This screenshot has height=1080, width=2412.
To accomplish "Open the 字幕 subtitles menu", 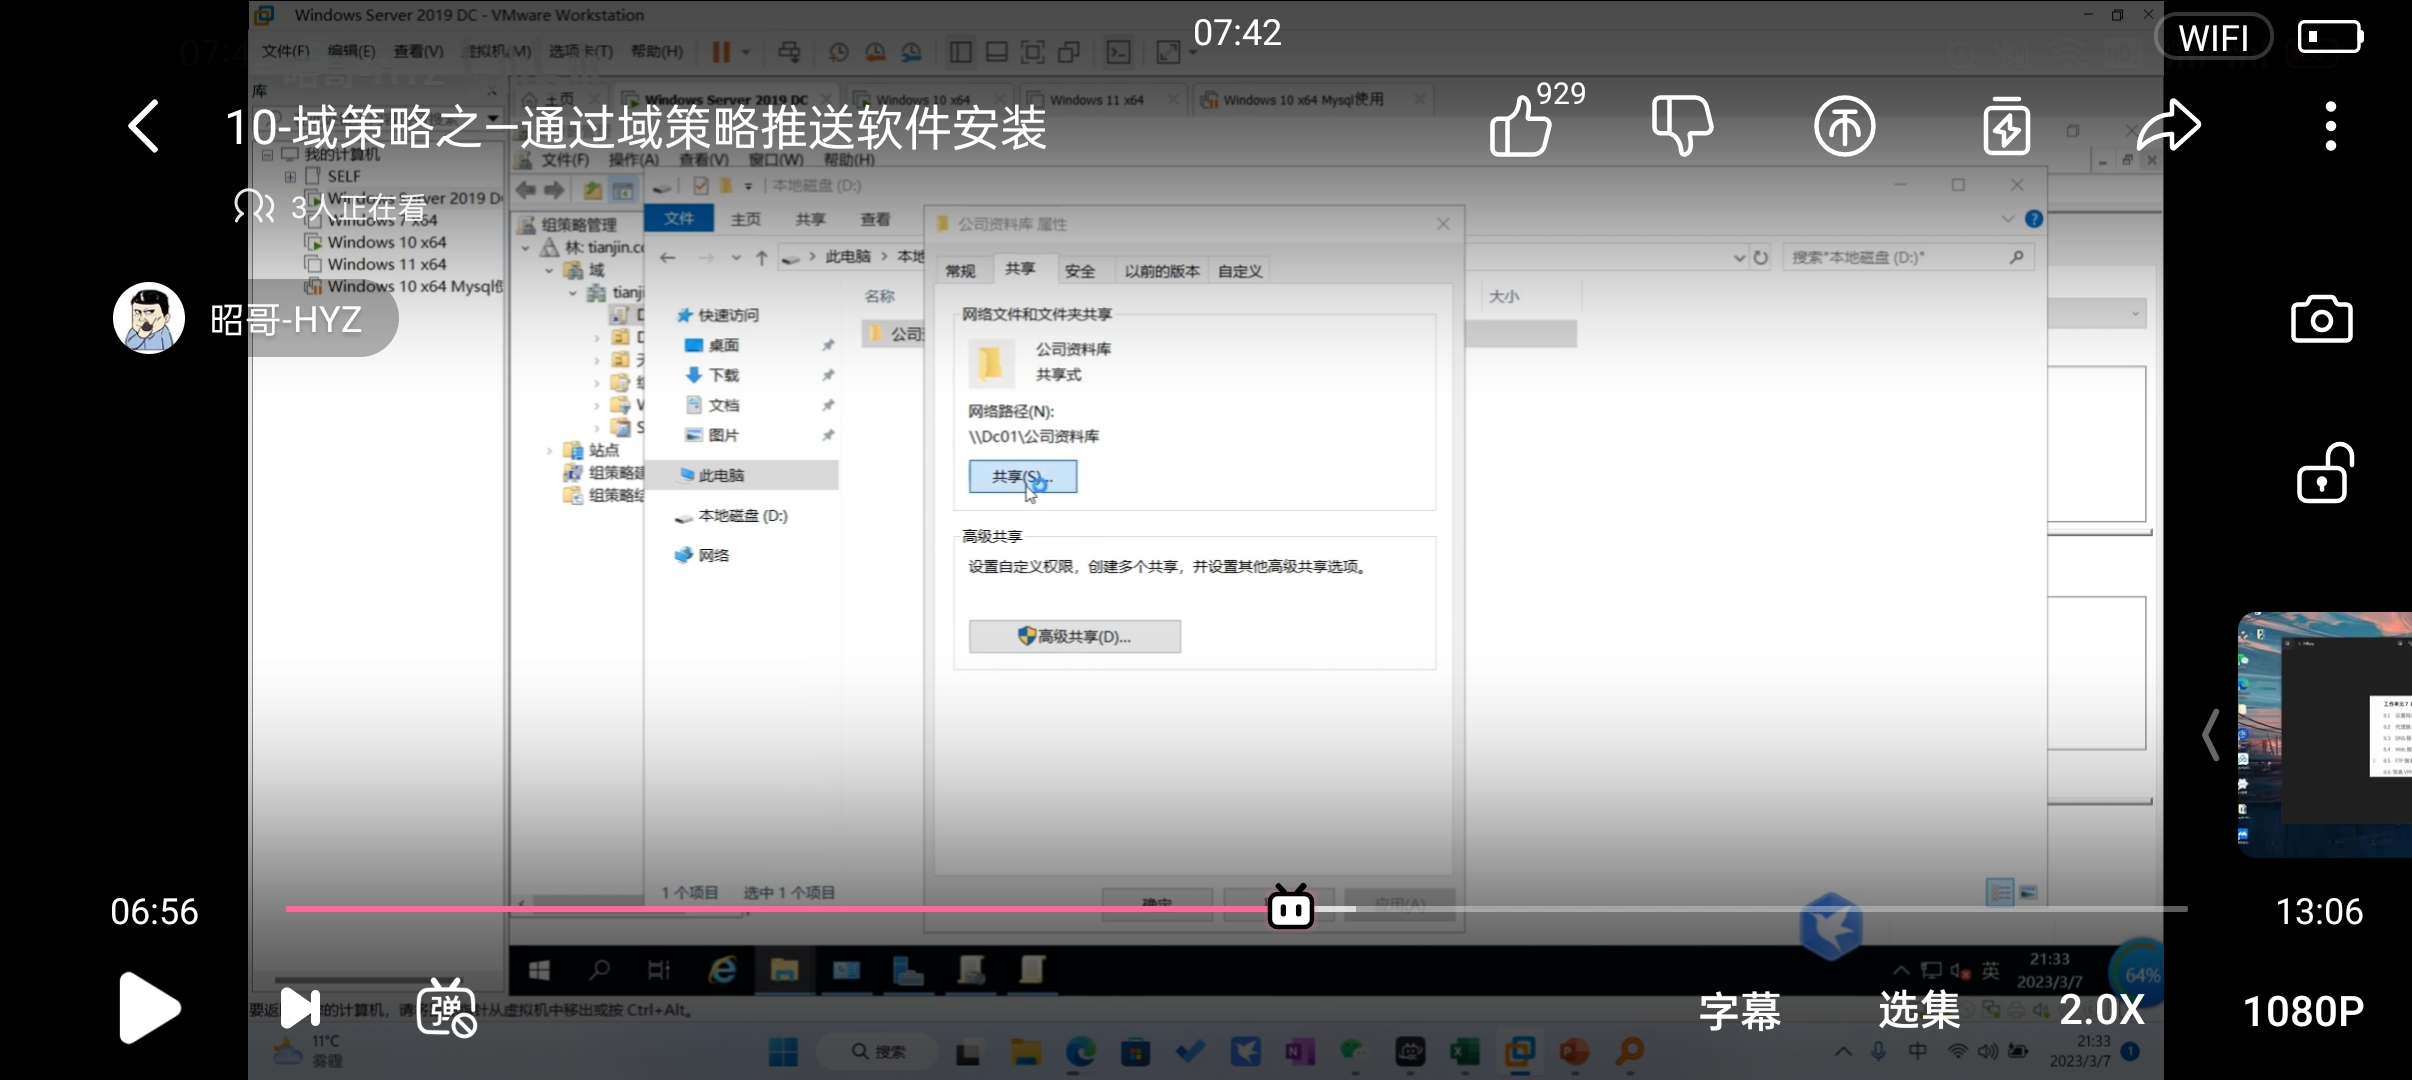I will (x=1740, y=1011).
